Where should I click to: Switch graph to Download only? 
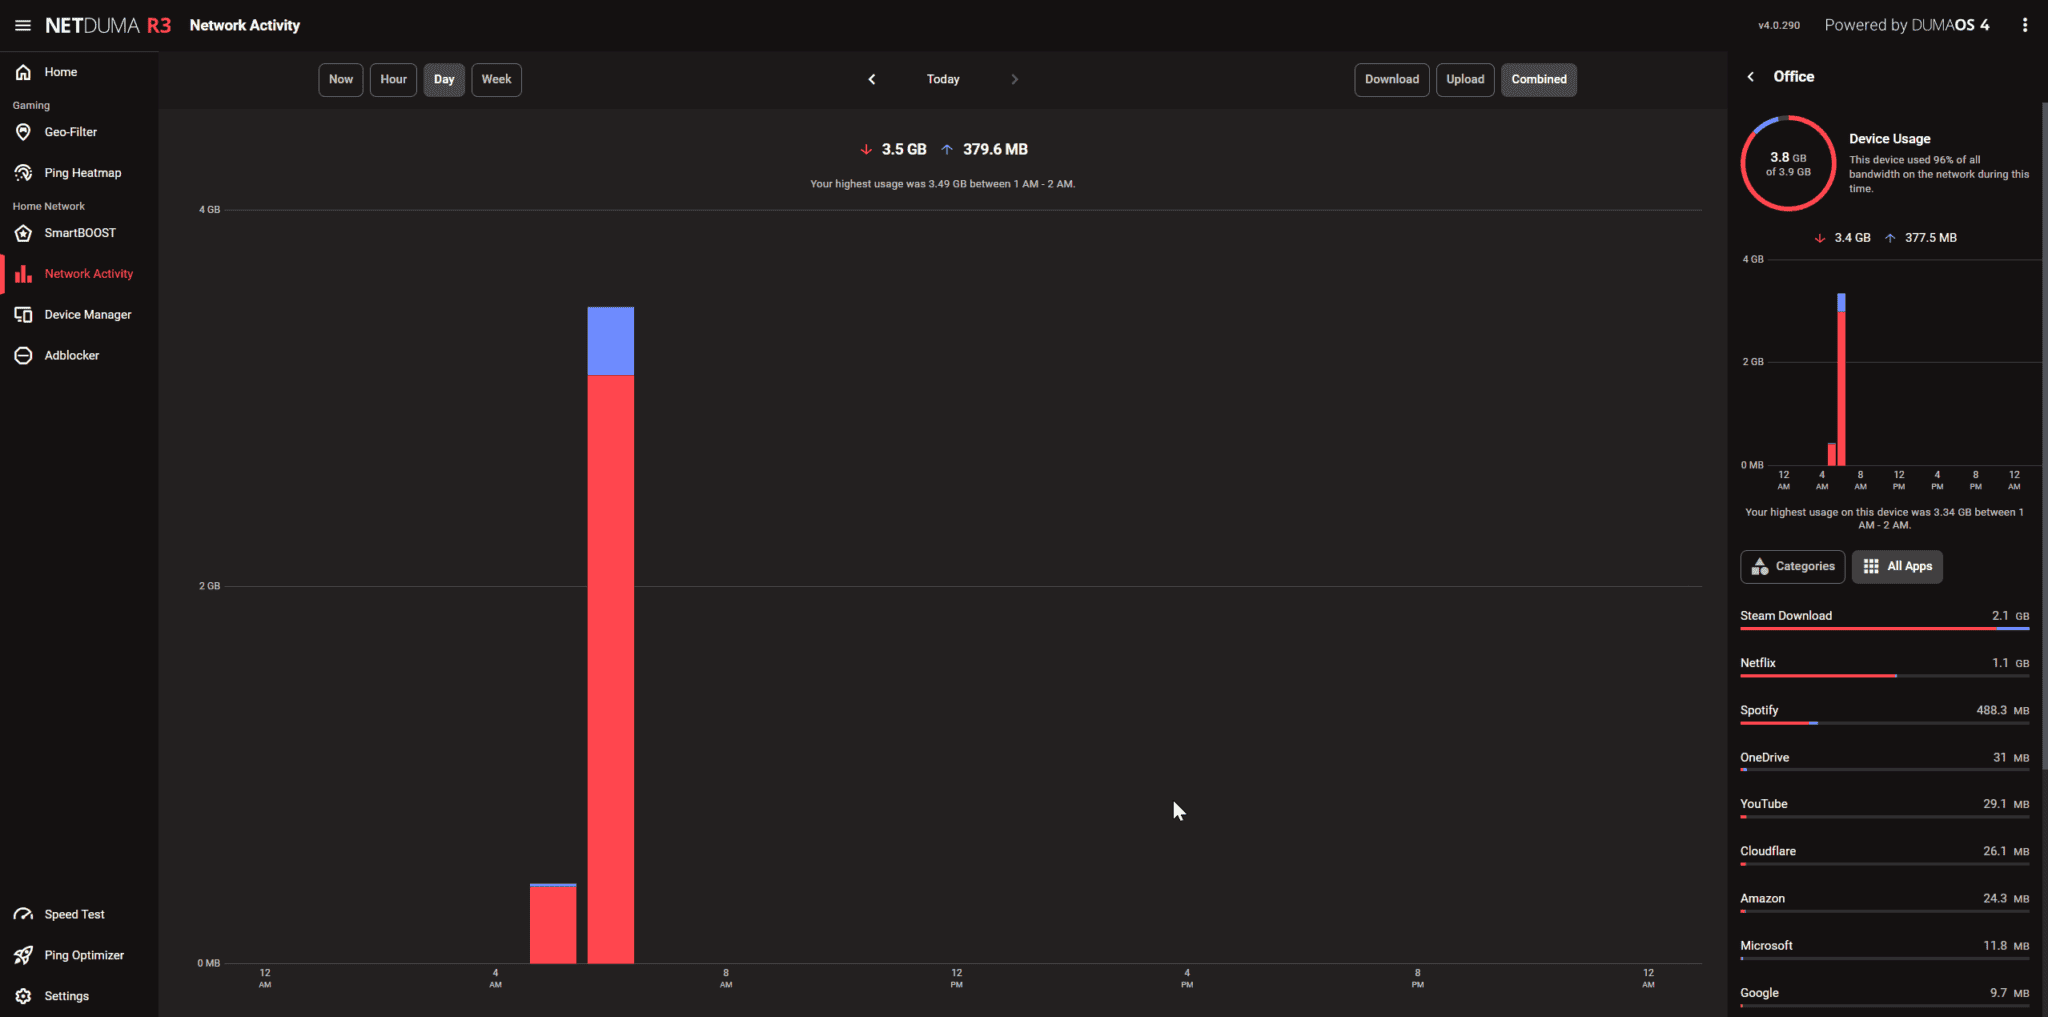click(1391, 80)
